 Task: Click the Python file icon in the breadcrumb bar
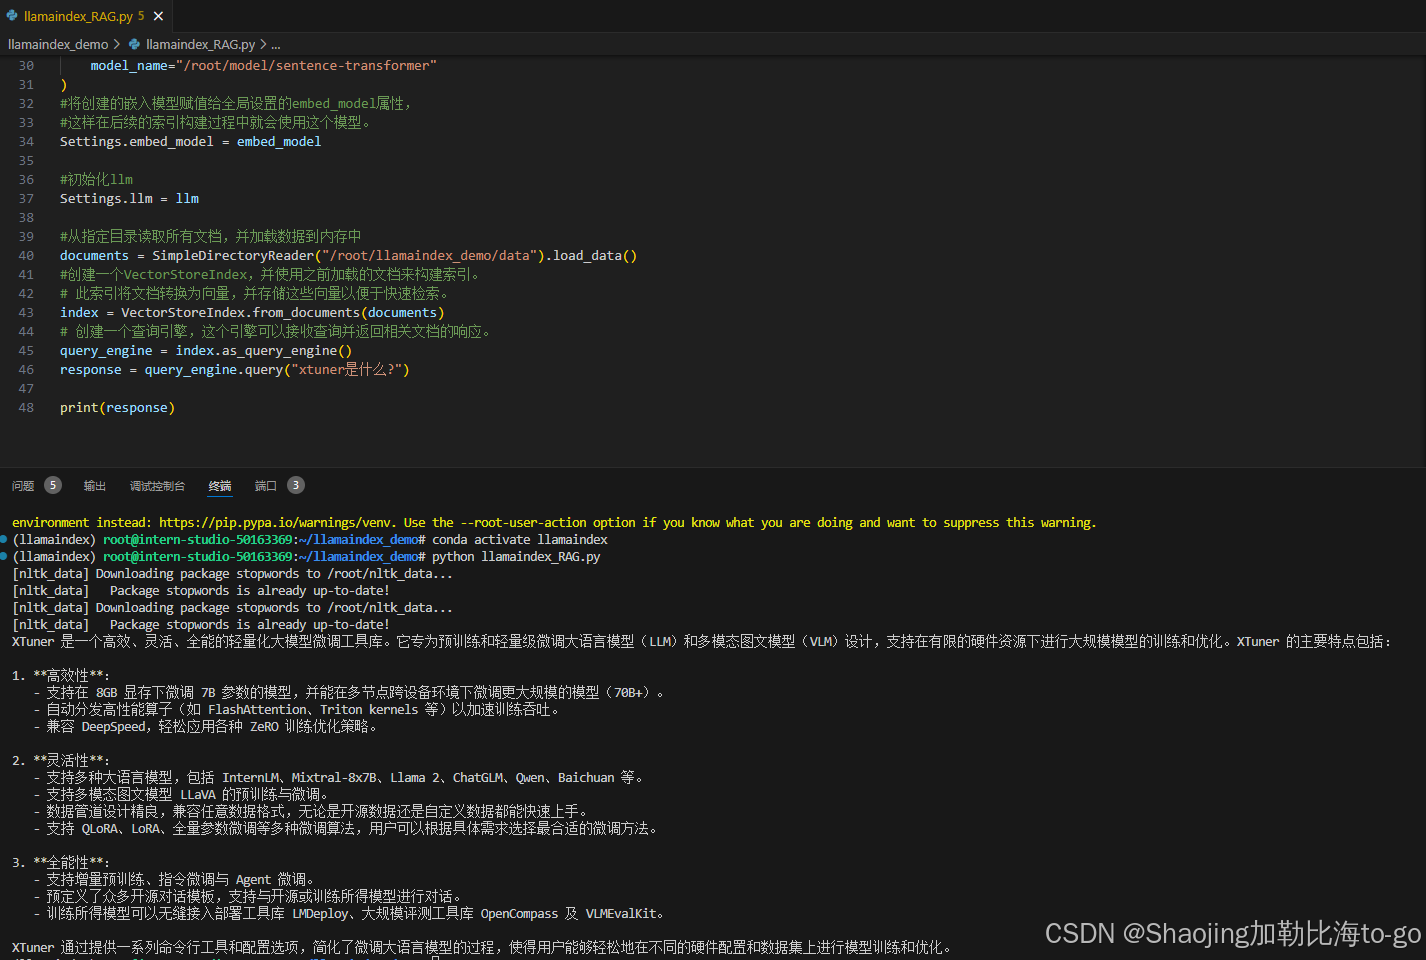point(136,44)
